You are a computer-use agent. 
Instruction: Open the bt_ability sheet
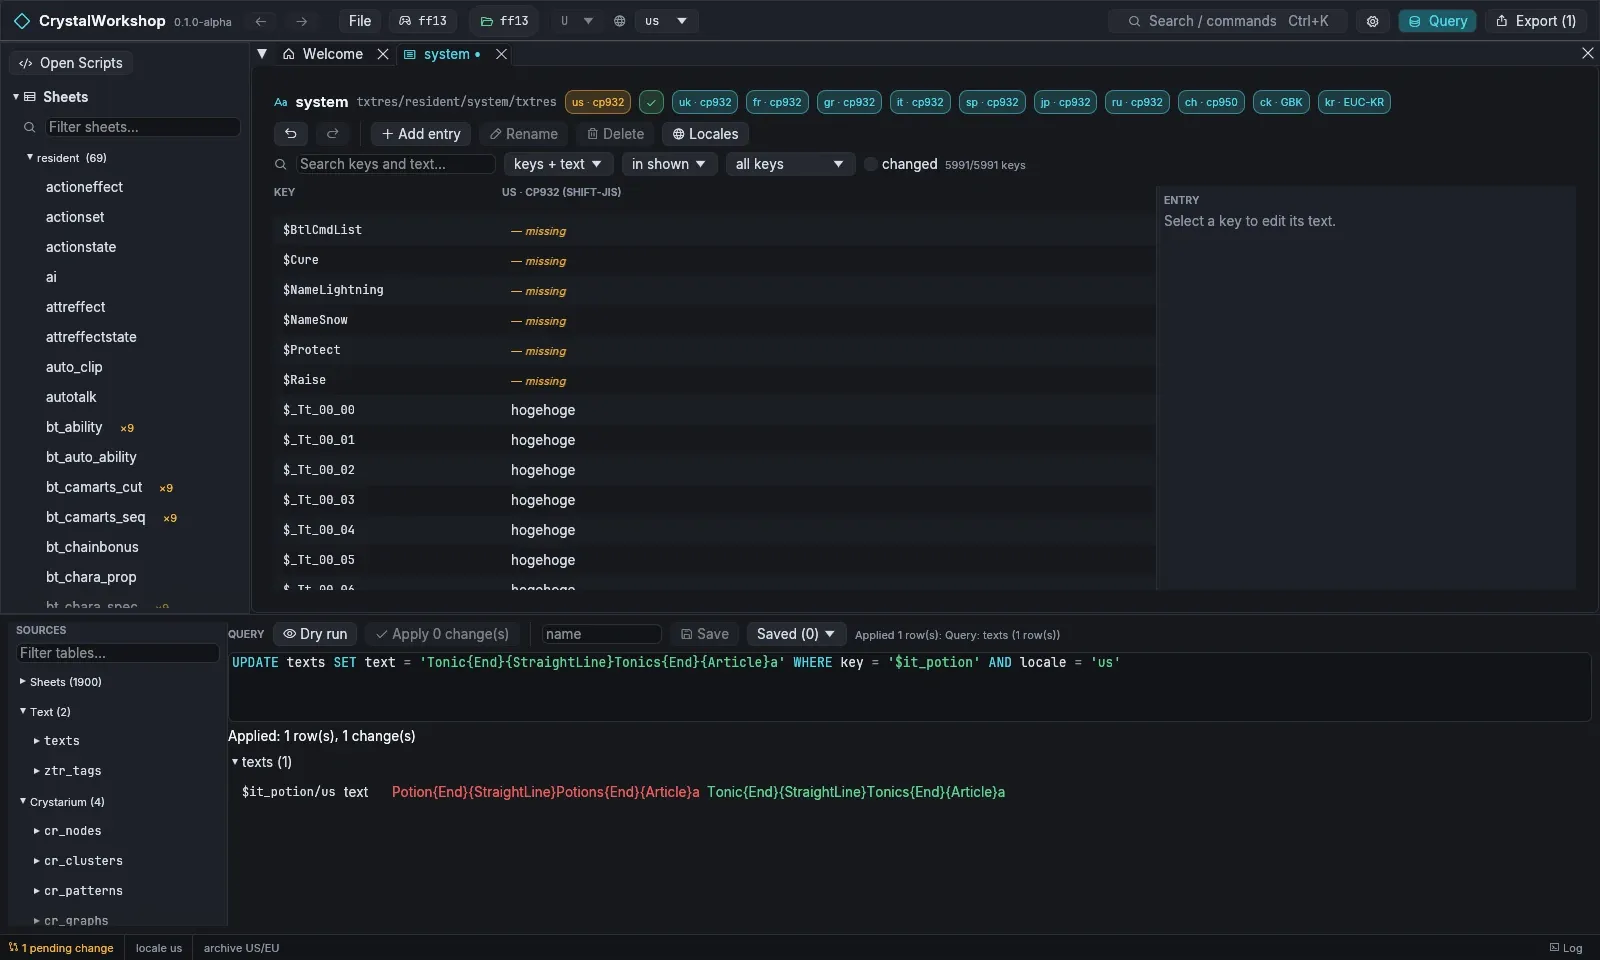coord(74,427)
